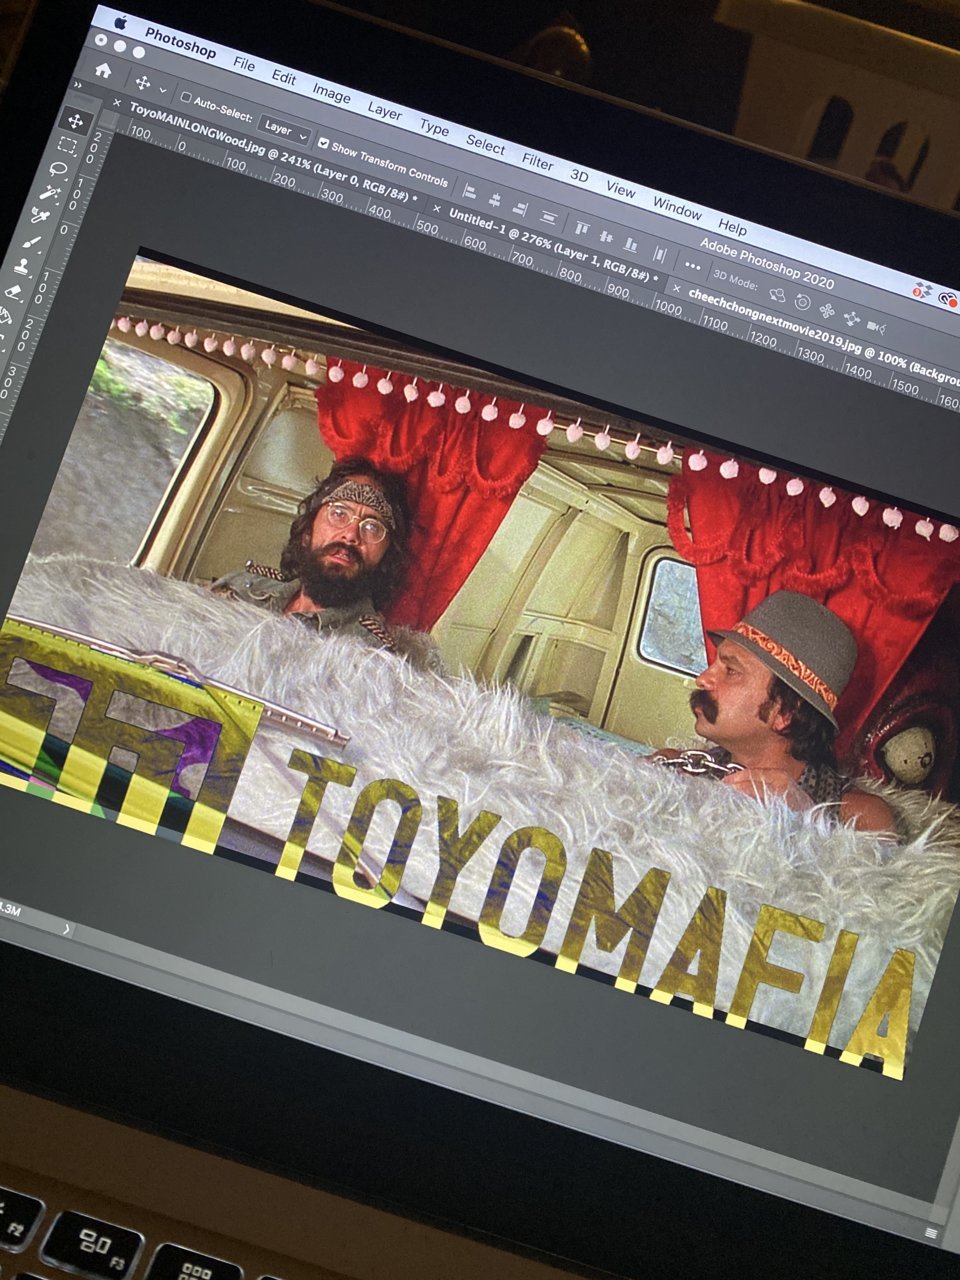960x1280 pixels.
Task: Open the View menu
Action: (620, 189)
